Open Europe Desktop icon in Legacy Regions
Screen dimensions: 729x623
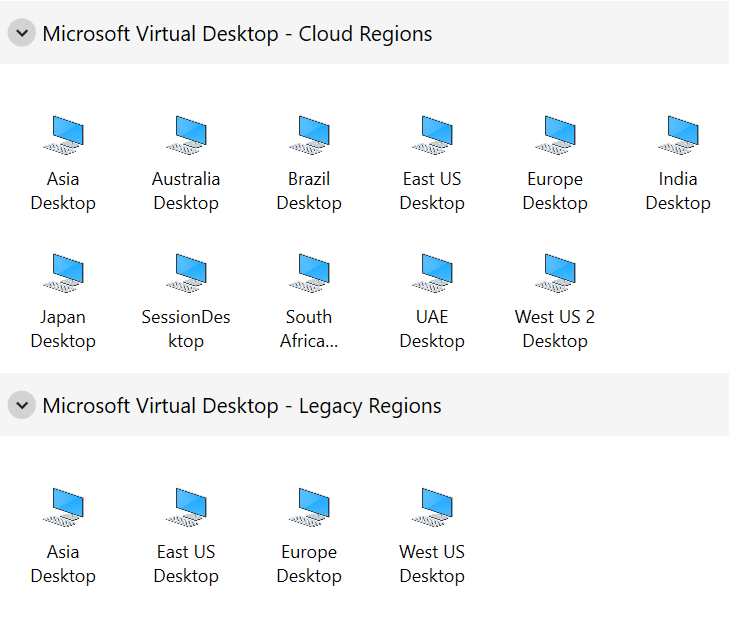tap(309, 507)
